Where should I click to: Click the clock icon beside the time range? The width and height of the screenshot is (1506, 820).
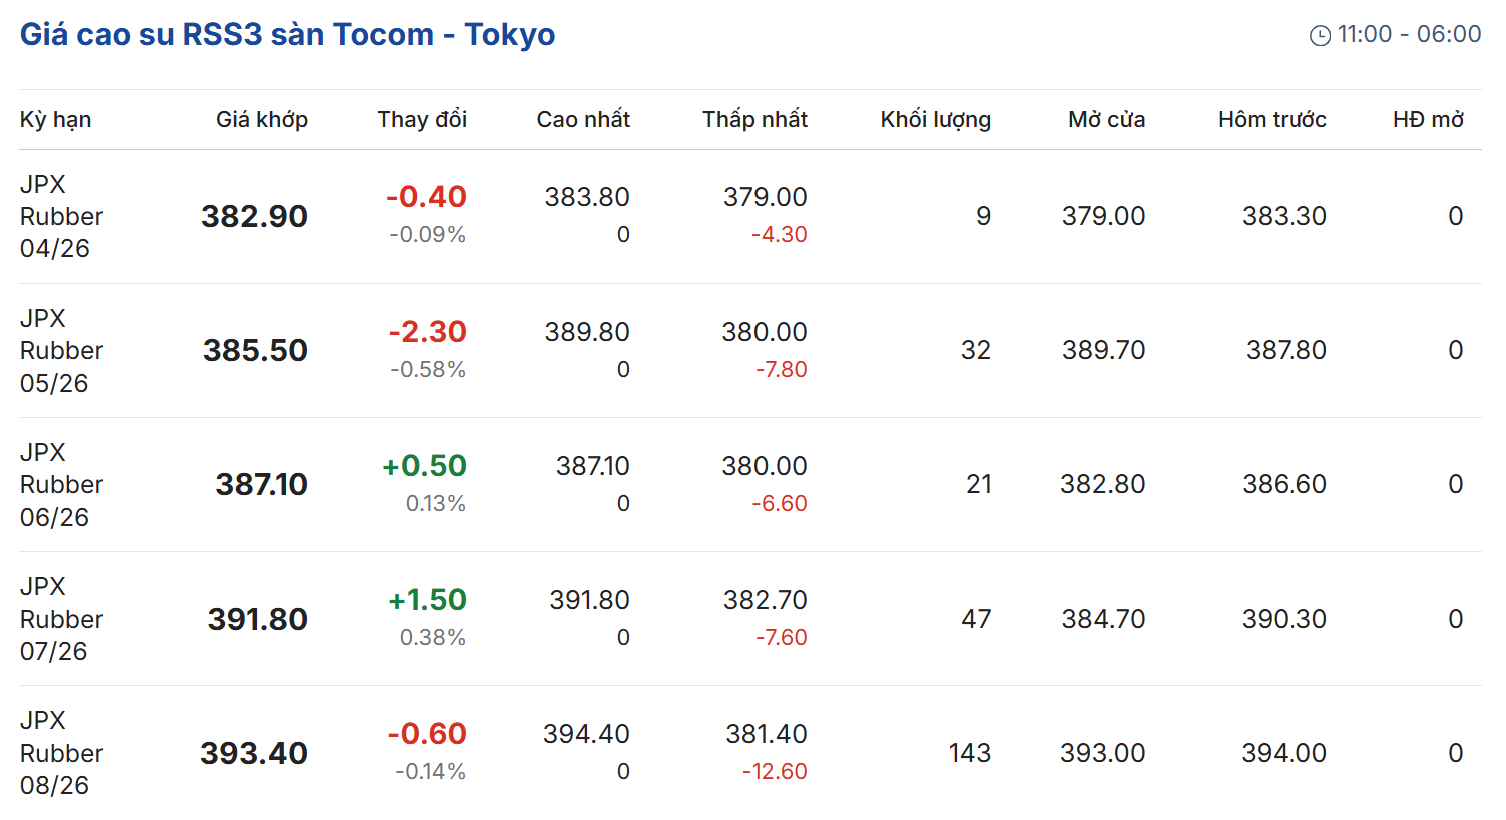click(1320, 35)
